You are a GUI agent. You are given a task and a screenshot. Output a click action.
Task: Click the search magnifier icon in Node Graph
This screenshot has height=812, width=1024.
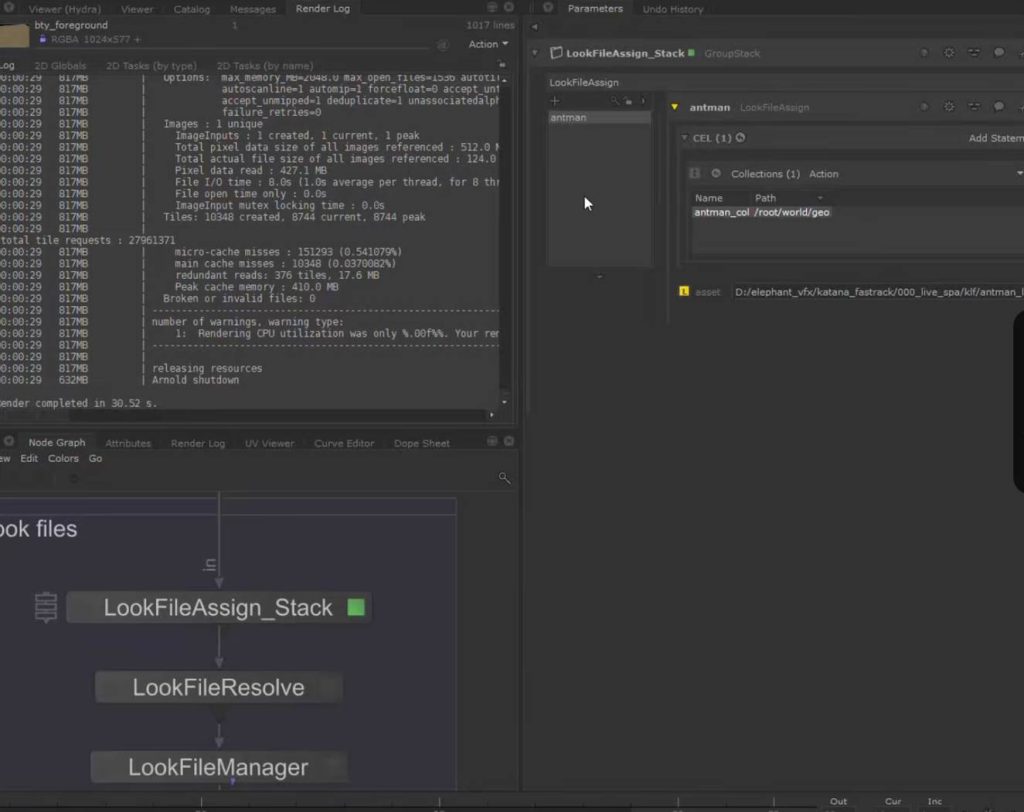point(505,479)
